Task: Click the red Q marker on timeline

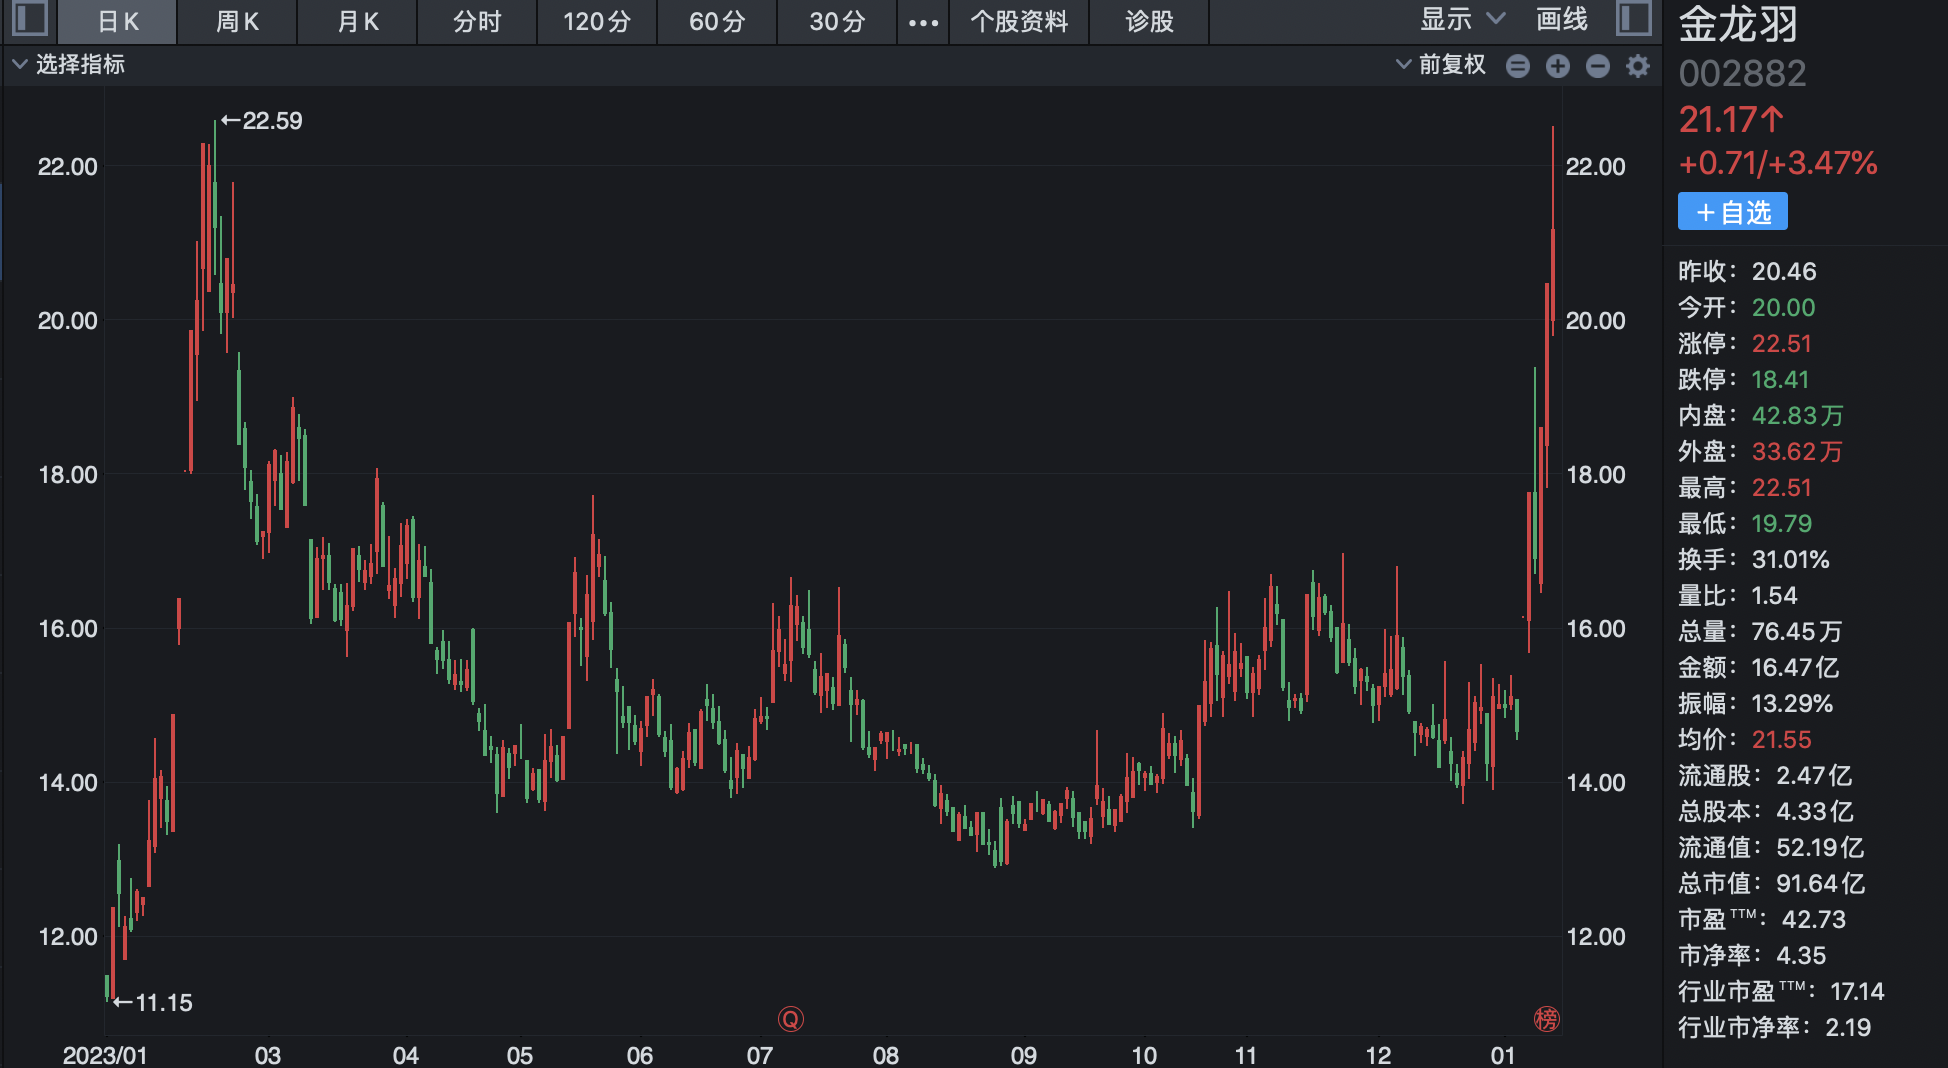Action: (x=790, y=1019)
